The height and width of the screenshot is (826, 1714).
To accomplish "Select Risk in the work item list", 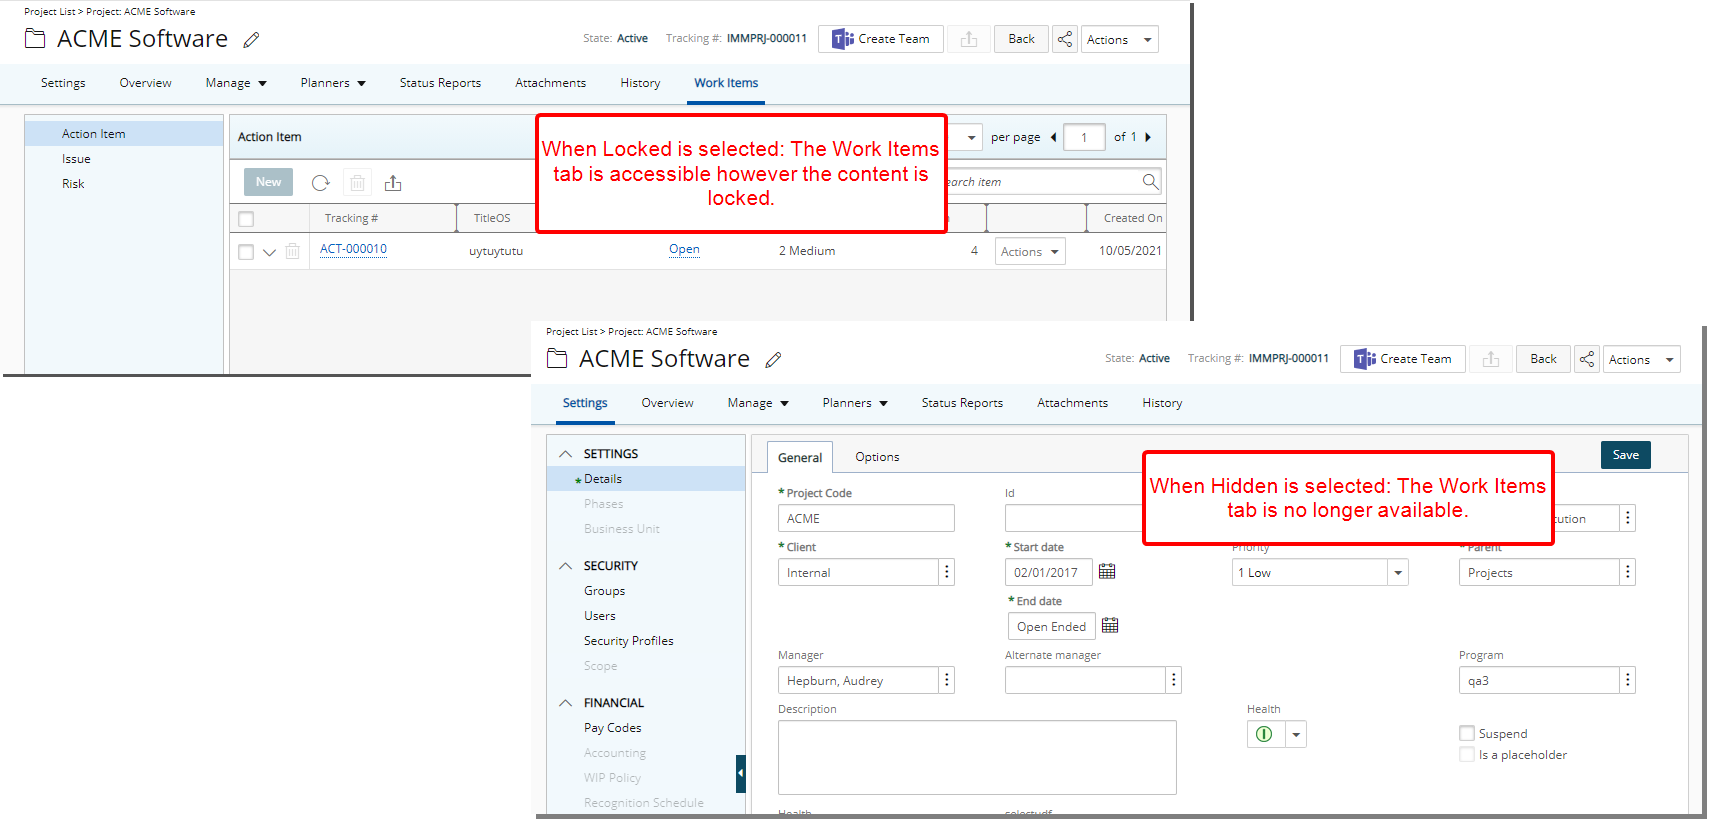I will (x=73, y=184).
